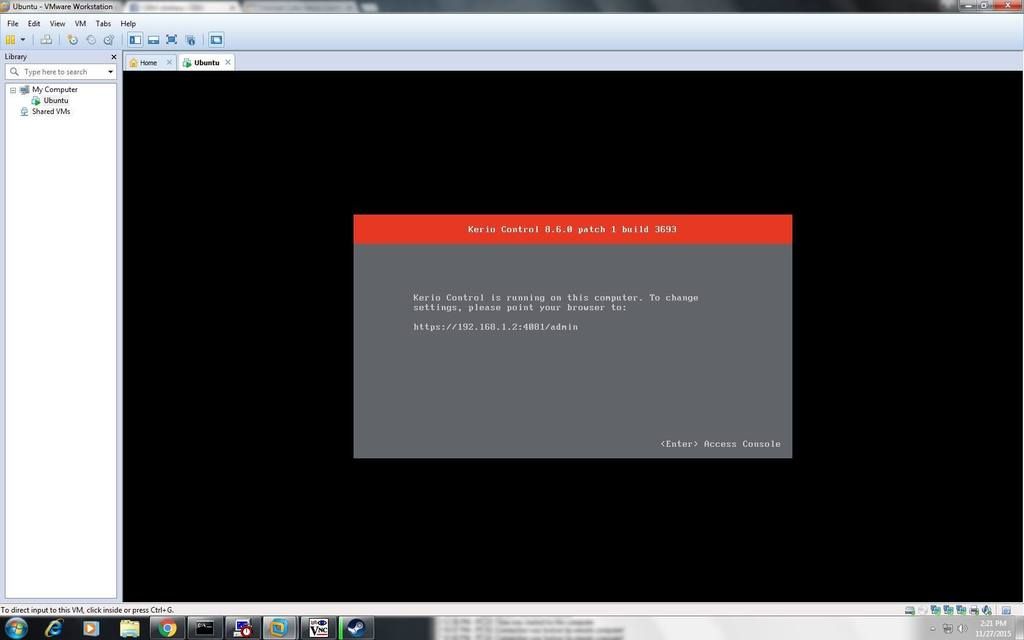Open the message log status icon
Image resolution: width=1024 pixels, height=640 pixels.
point(1006,610)
